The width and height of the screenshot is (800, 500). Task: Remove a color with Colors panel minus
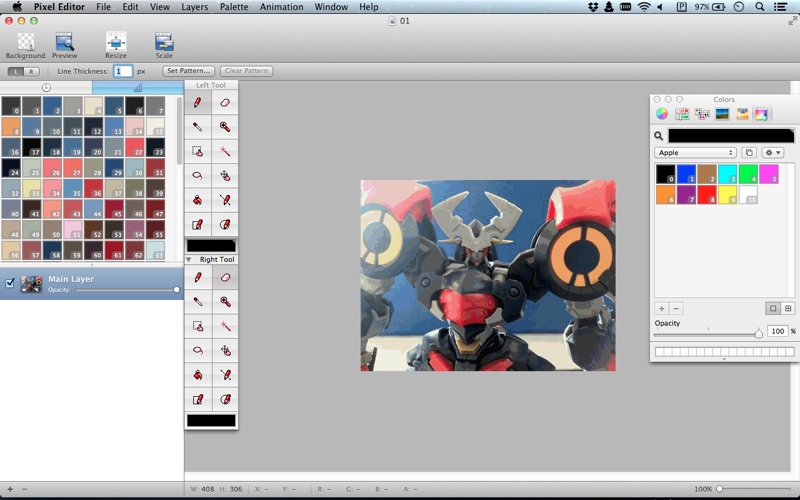tap(676, 308)
